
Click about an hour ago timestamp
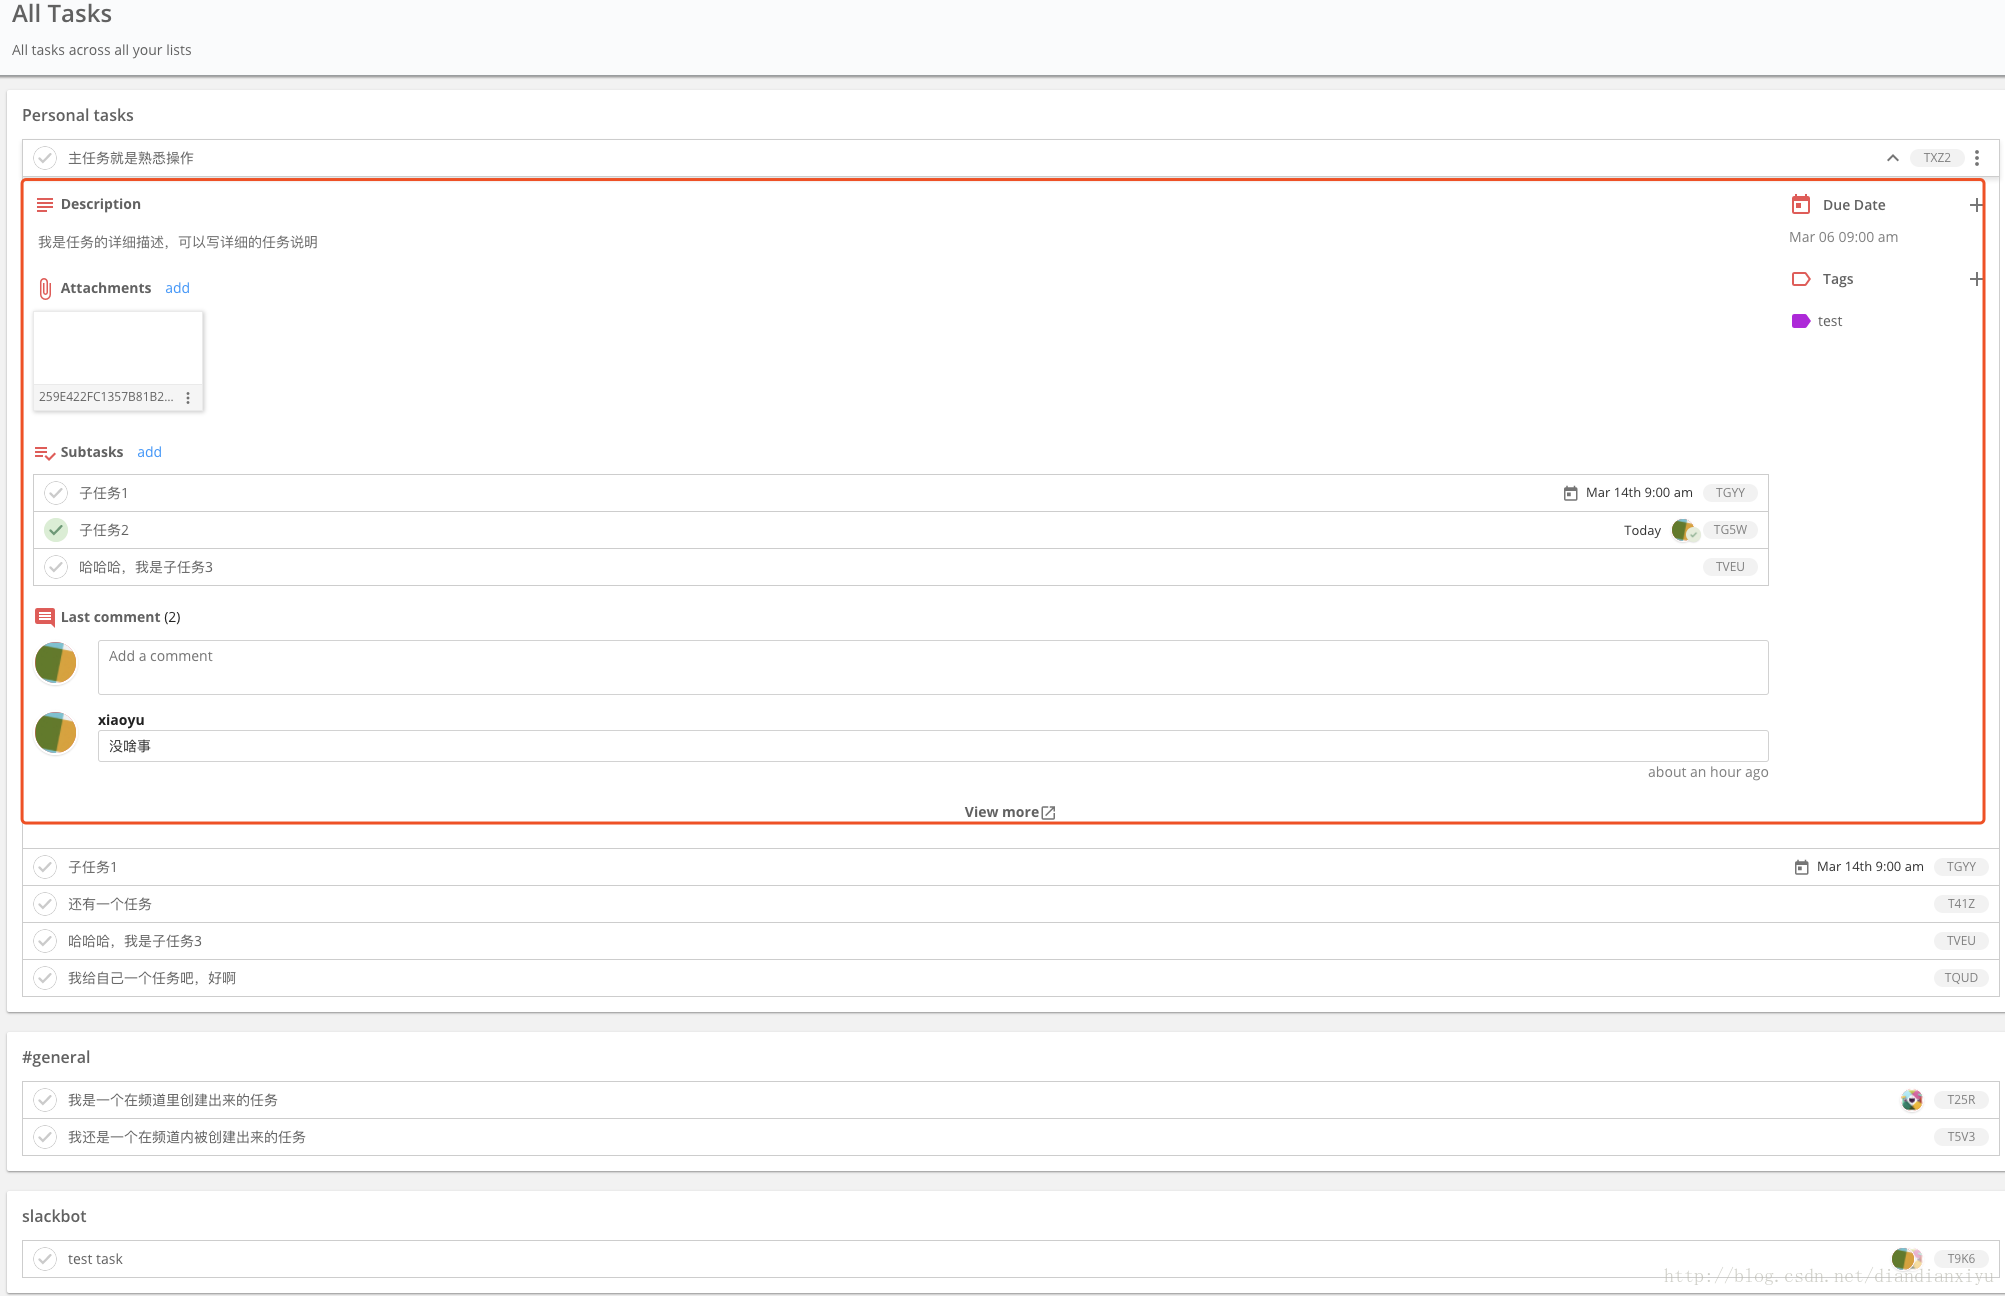(1708, 772)
